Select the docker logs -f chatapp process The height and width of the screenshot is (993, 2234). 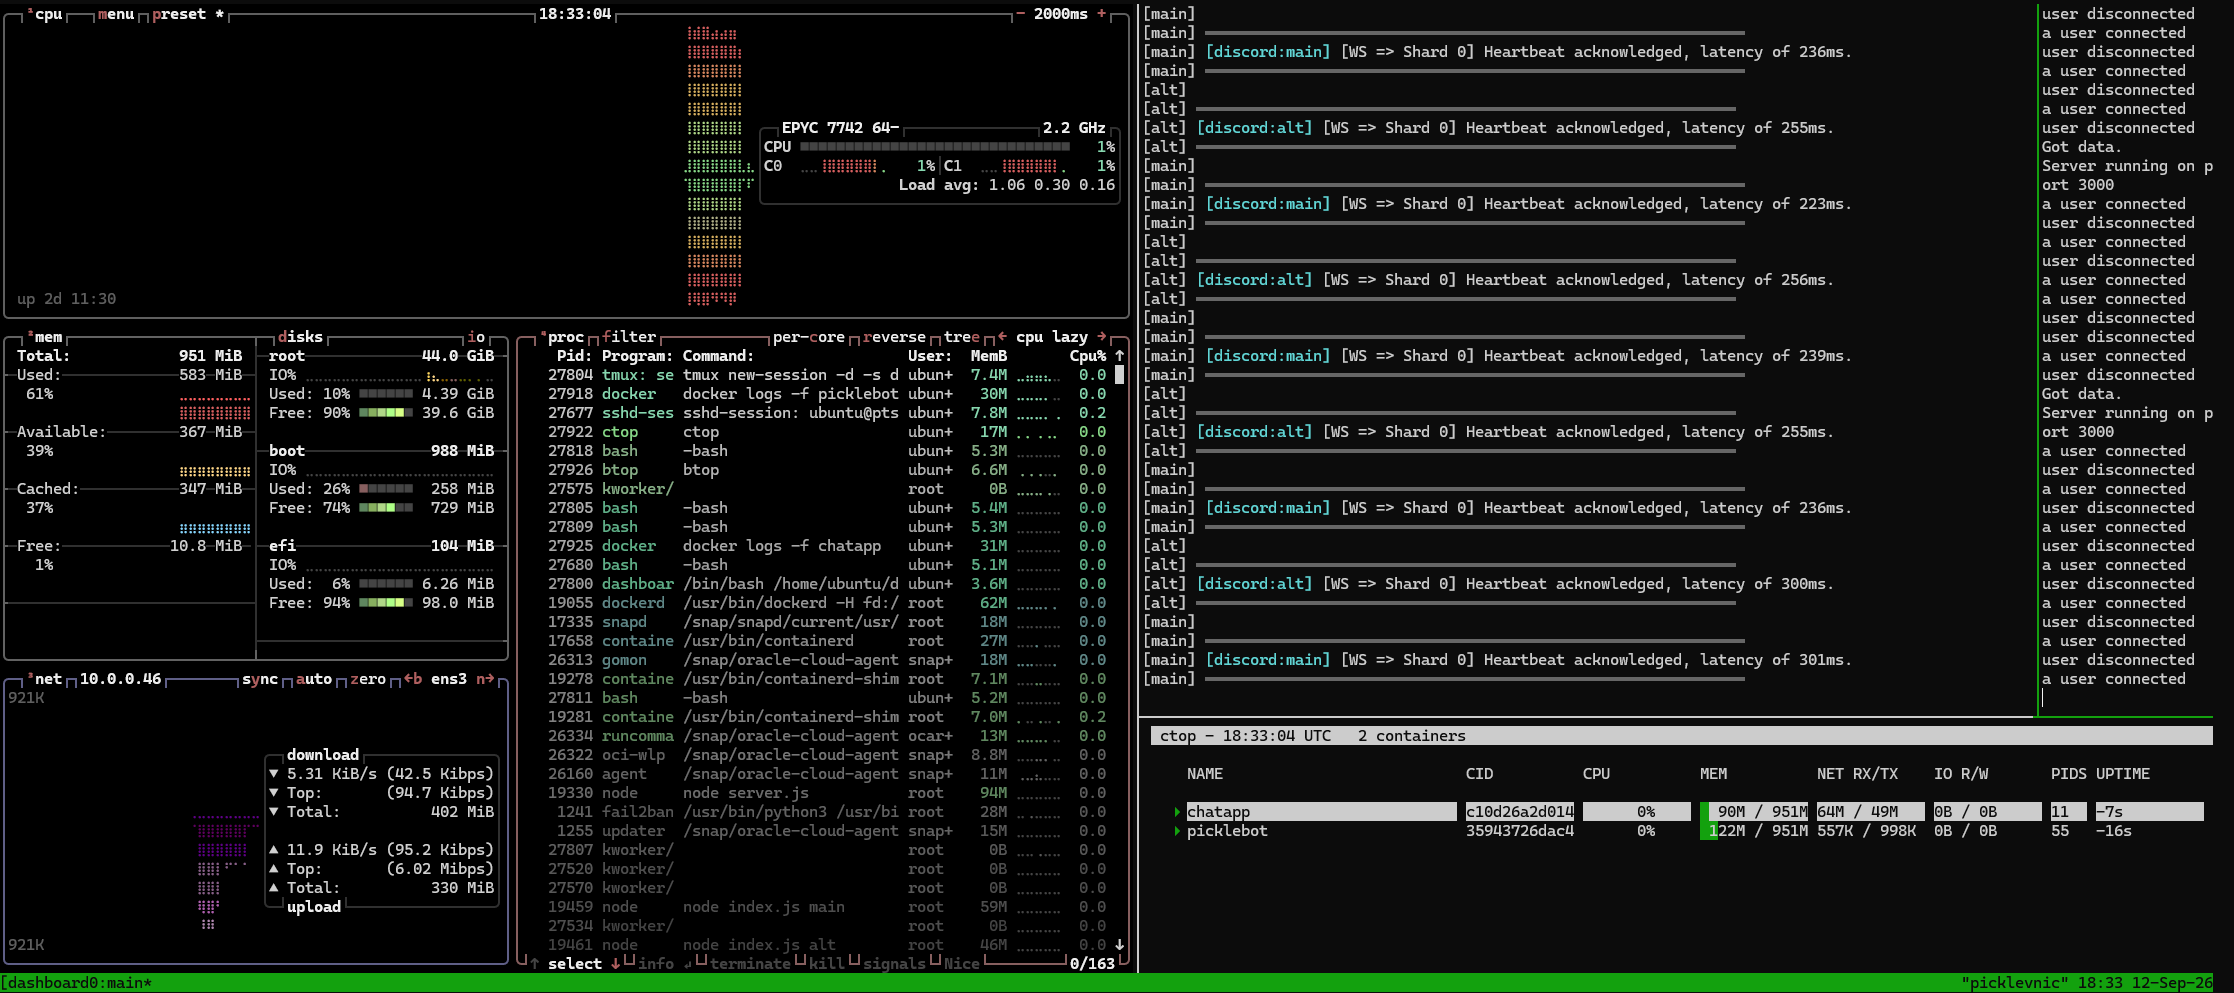click(x=827, y=546)
